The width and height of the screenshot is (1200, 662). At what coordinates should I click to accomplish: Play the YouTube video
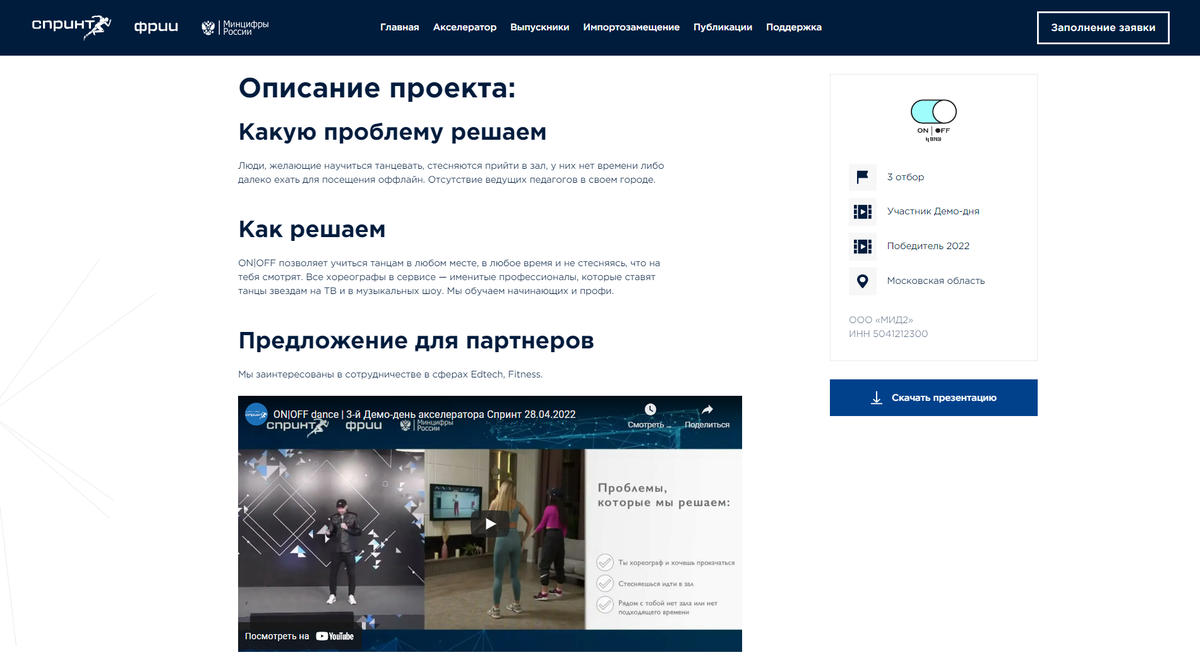click(x=490, y=523)
